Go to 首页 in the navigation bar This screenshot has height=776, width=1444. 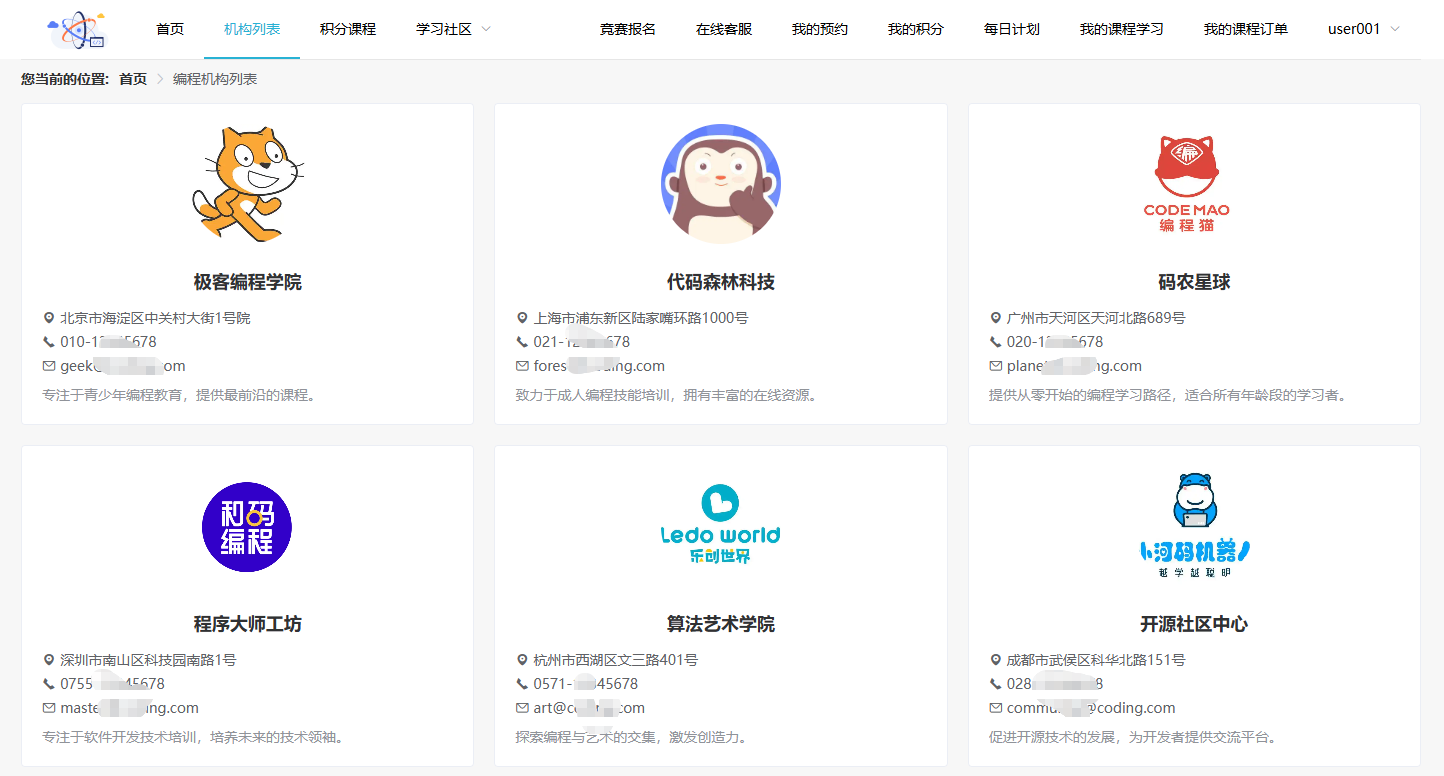[x=170, y=29]
